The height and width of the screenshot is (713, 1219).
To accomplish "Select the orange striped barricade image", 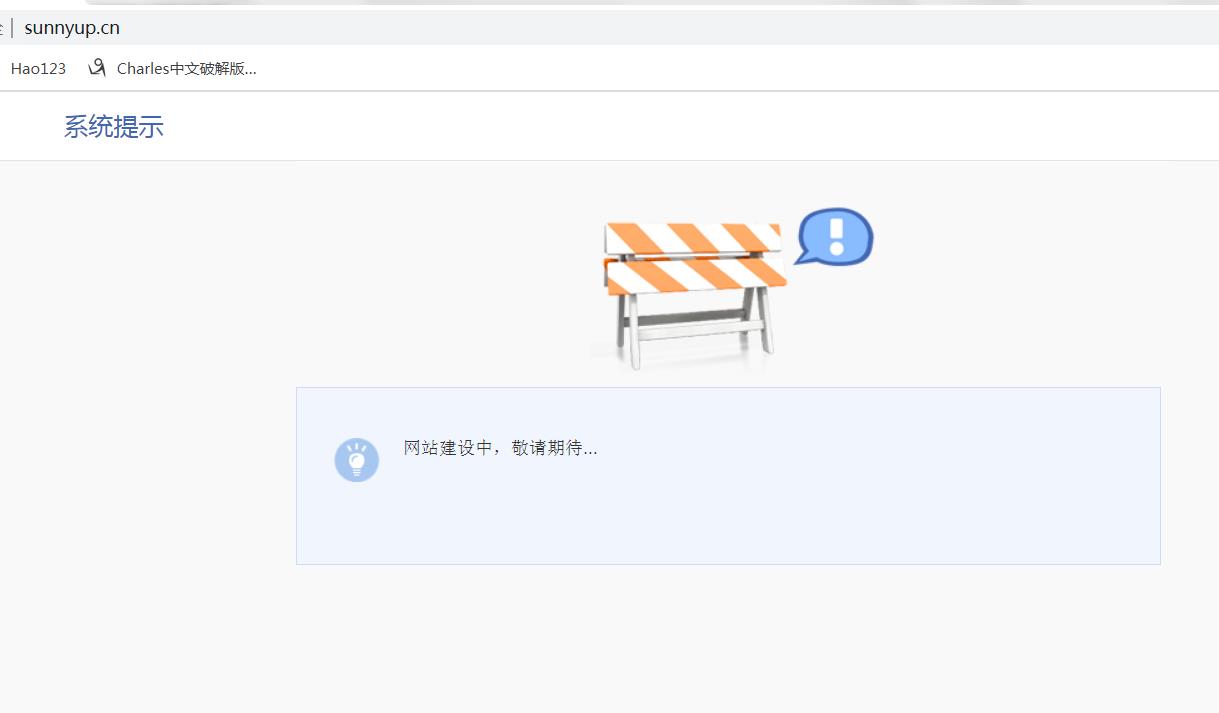I will [692, 294].
